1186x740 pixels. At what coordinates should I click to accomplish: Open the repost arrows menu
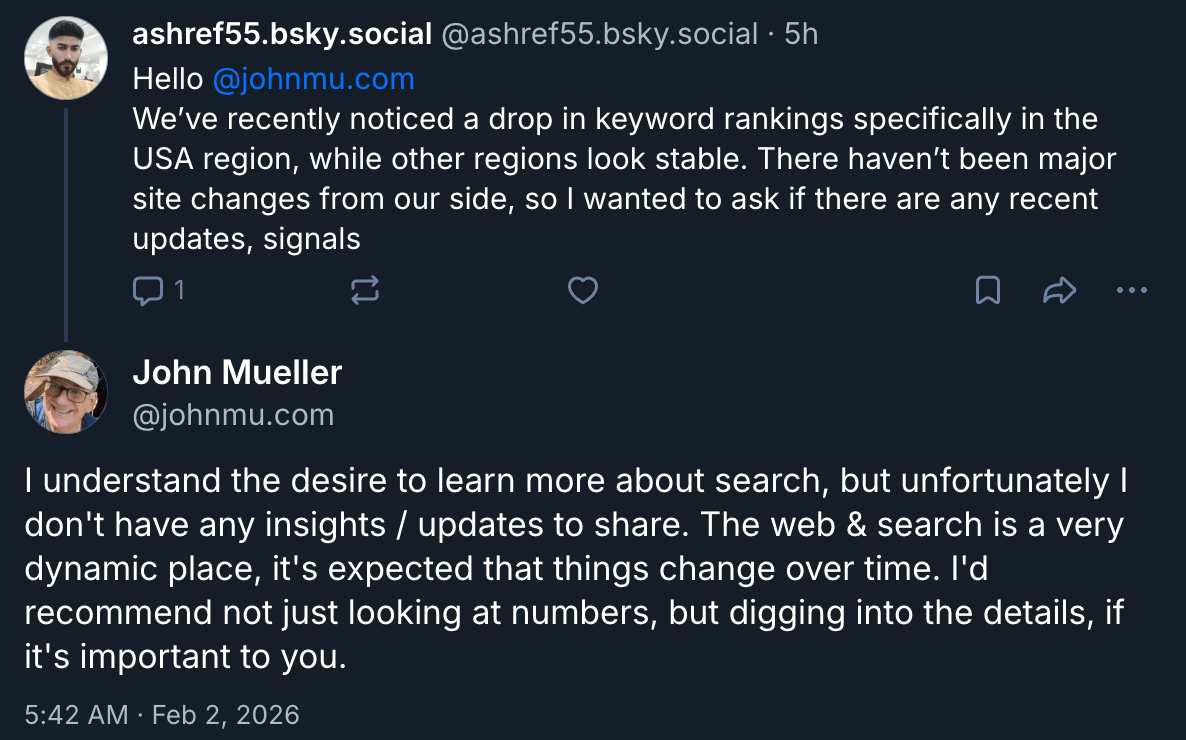pos(365,291)
